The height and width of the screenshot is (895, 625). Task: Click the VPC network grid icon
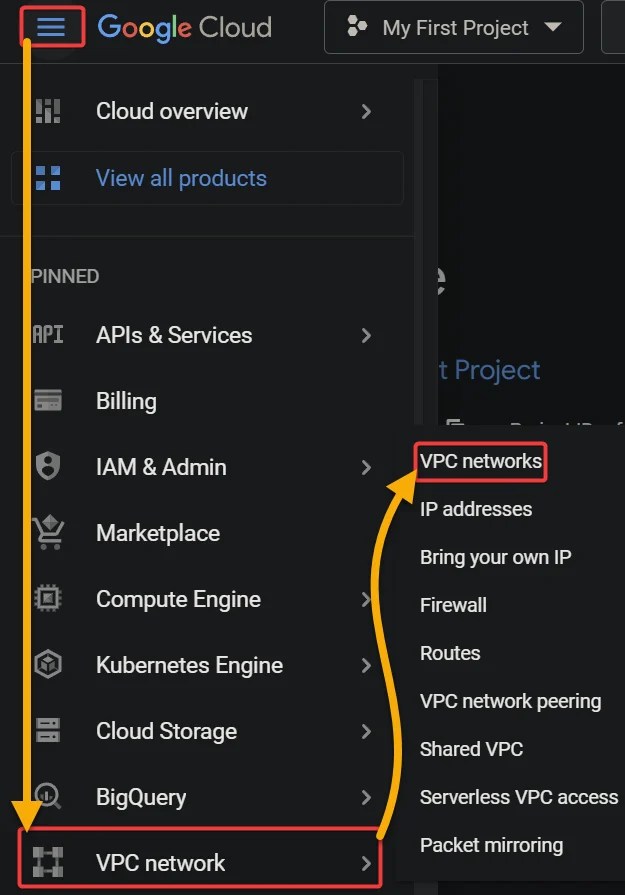coord(47,862)
